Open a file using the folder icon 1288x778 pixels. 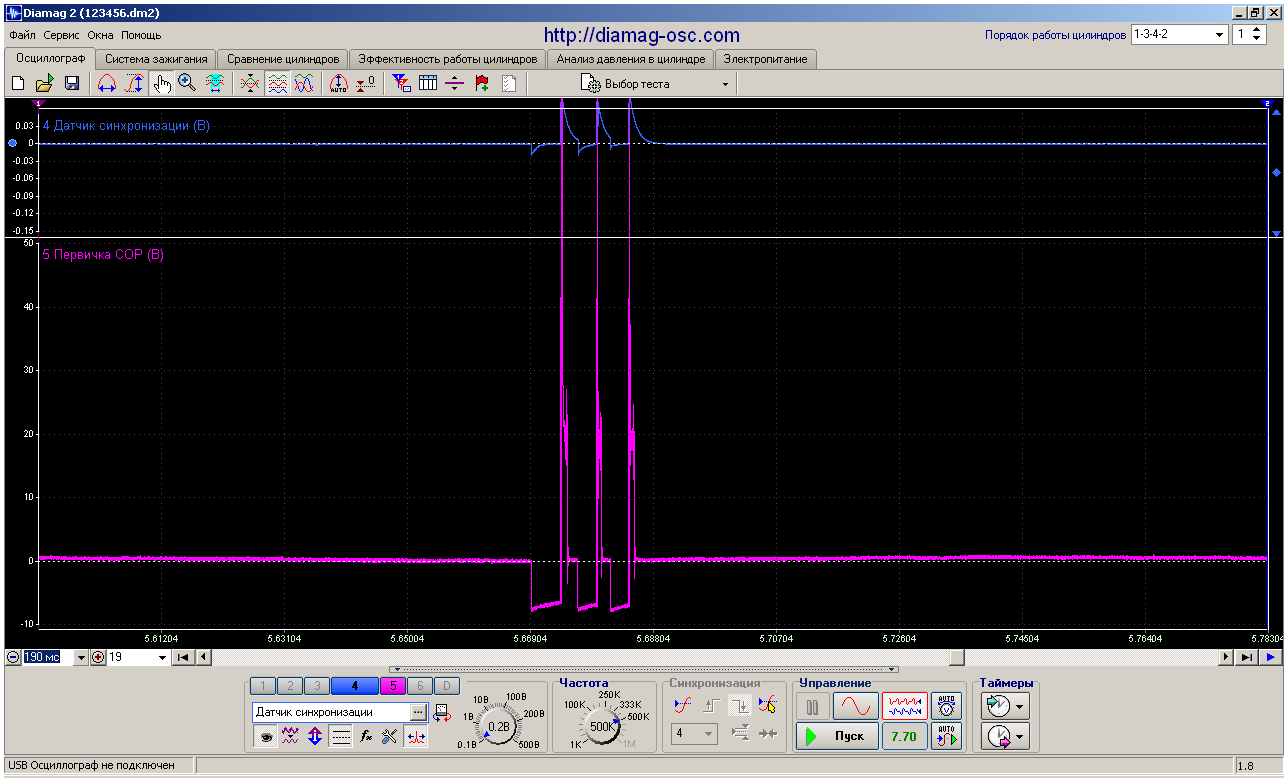point(45,84)
